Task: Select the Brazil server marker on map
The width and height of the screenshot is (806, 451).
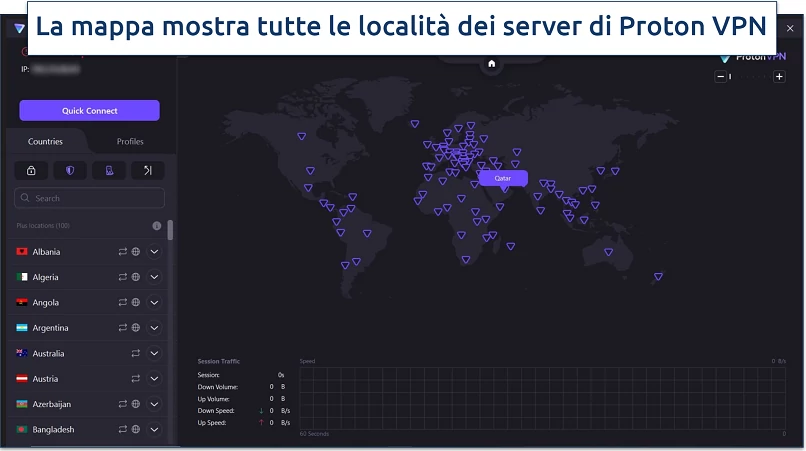Action: click(367, 233)
